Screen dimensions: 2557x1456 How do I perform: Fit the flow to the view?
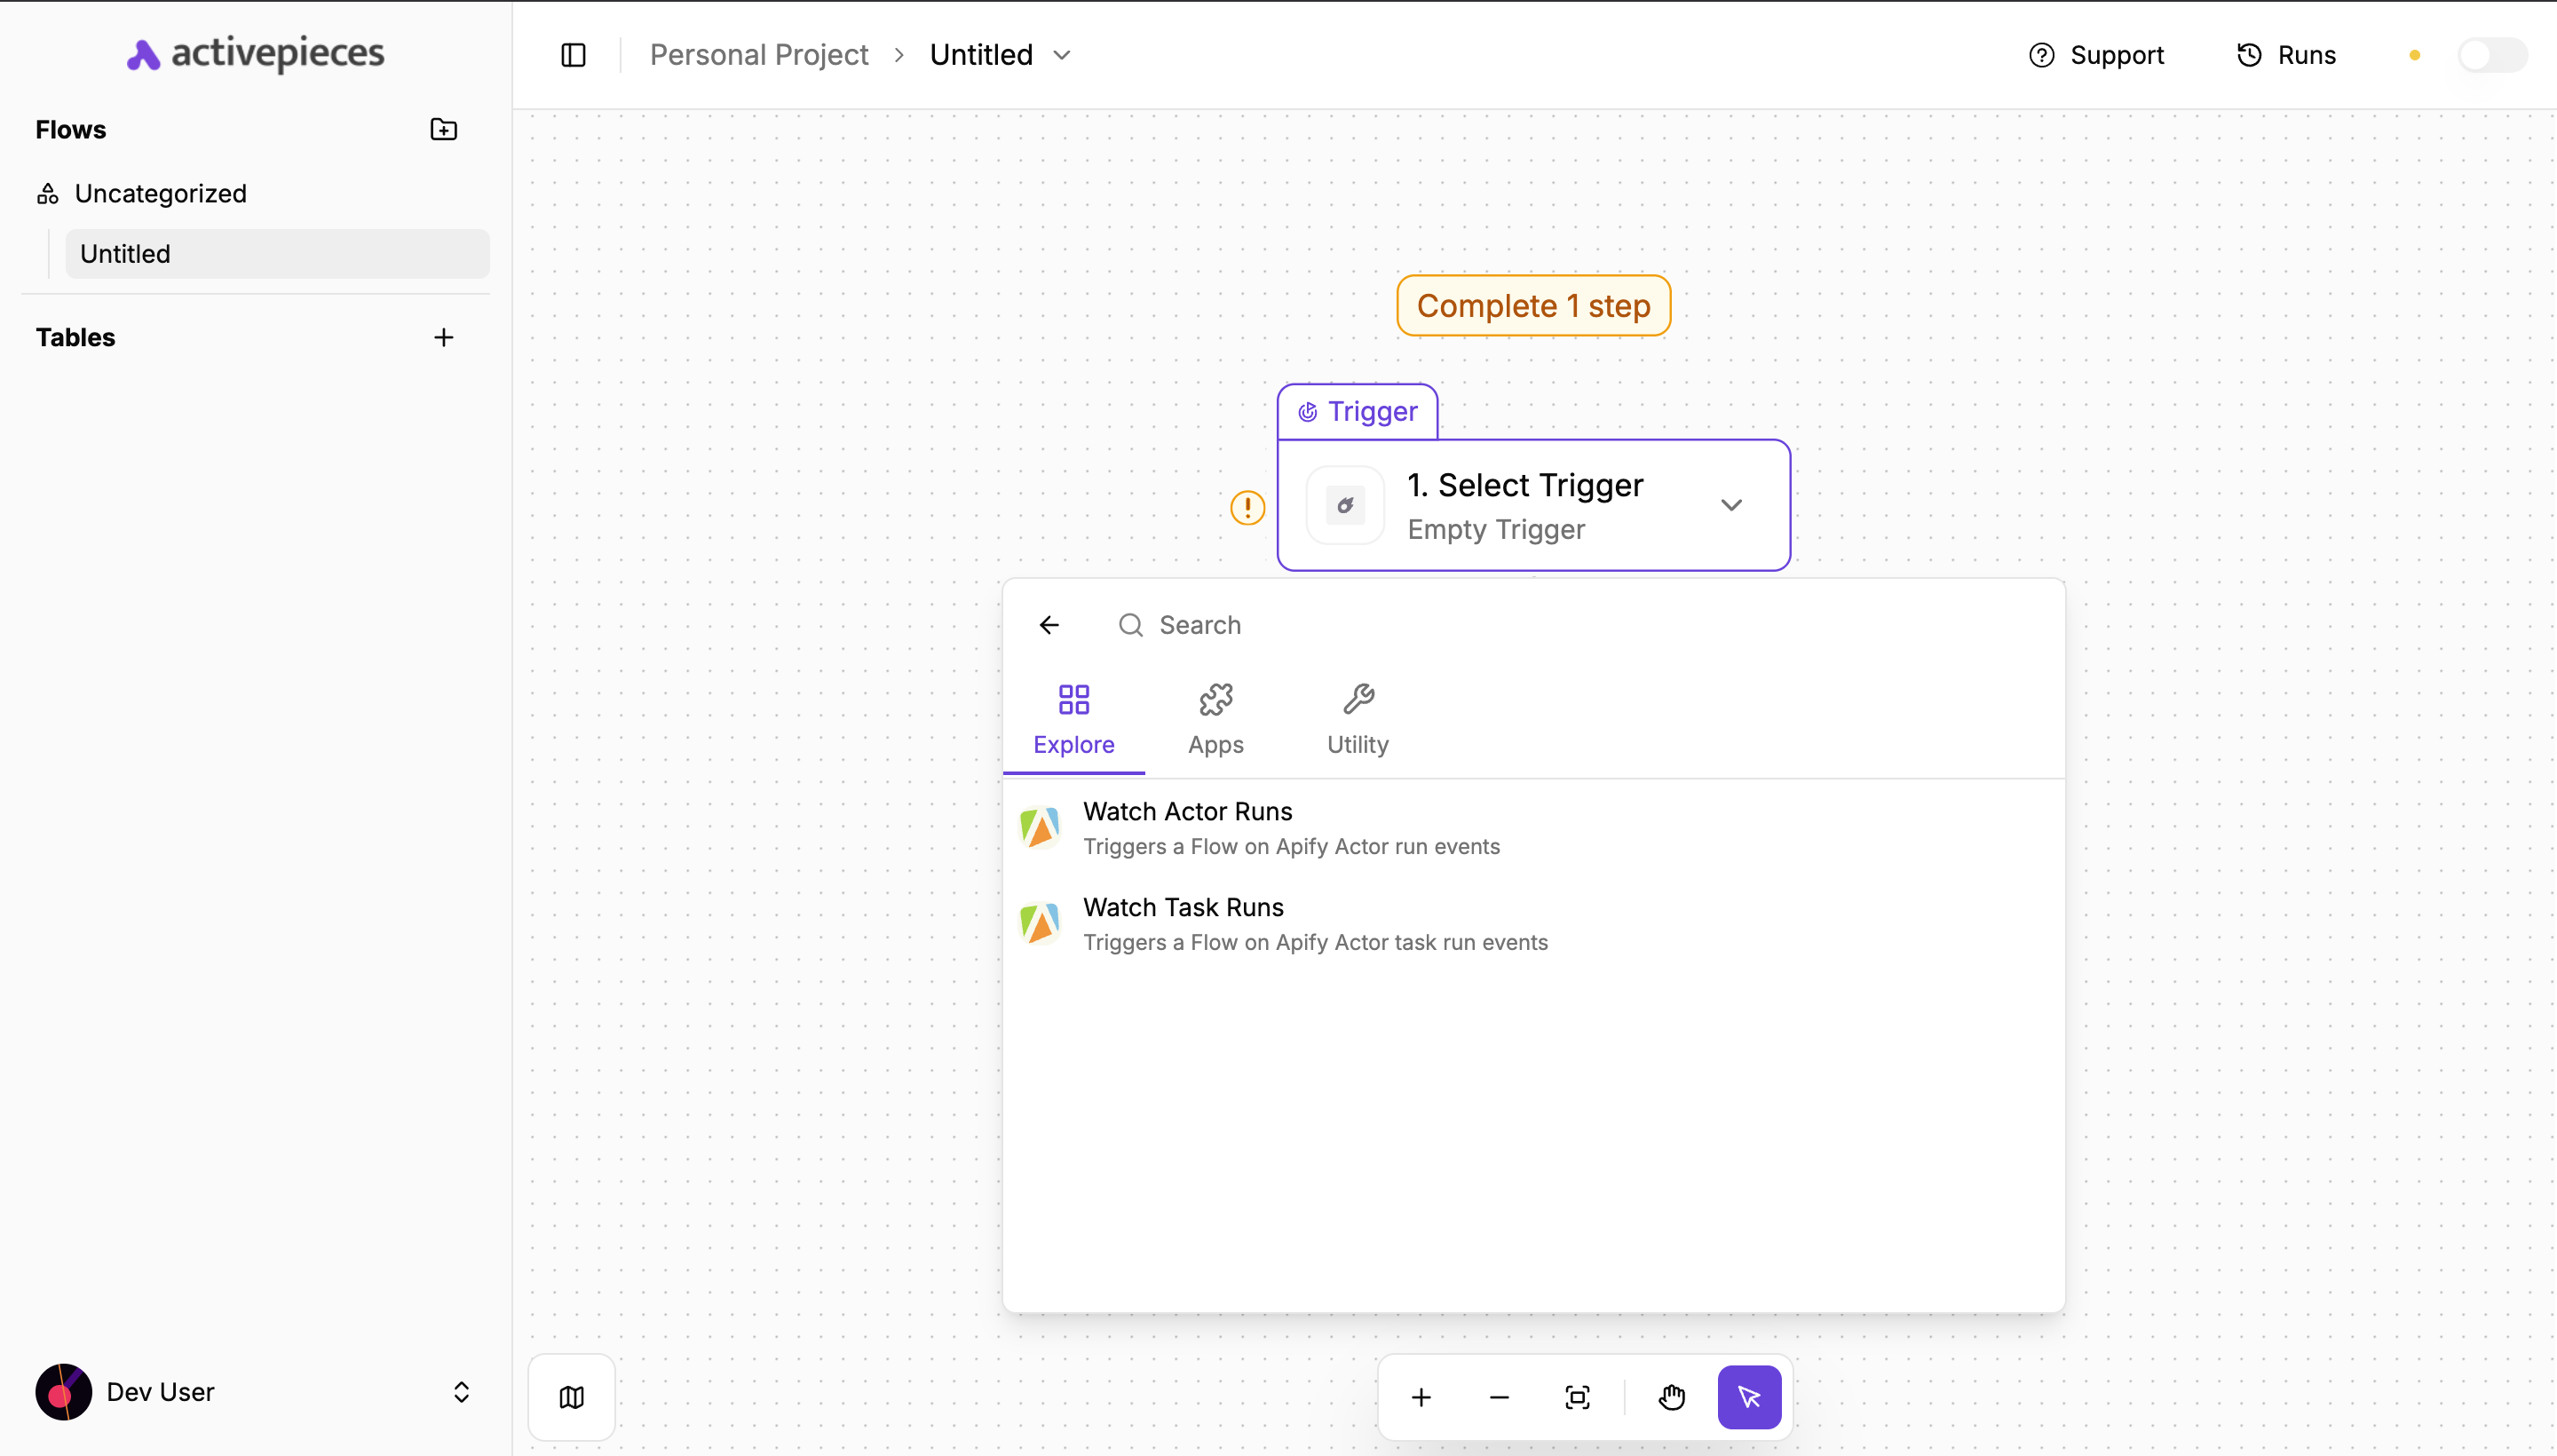tap(1576, 1396)
